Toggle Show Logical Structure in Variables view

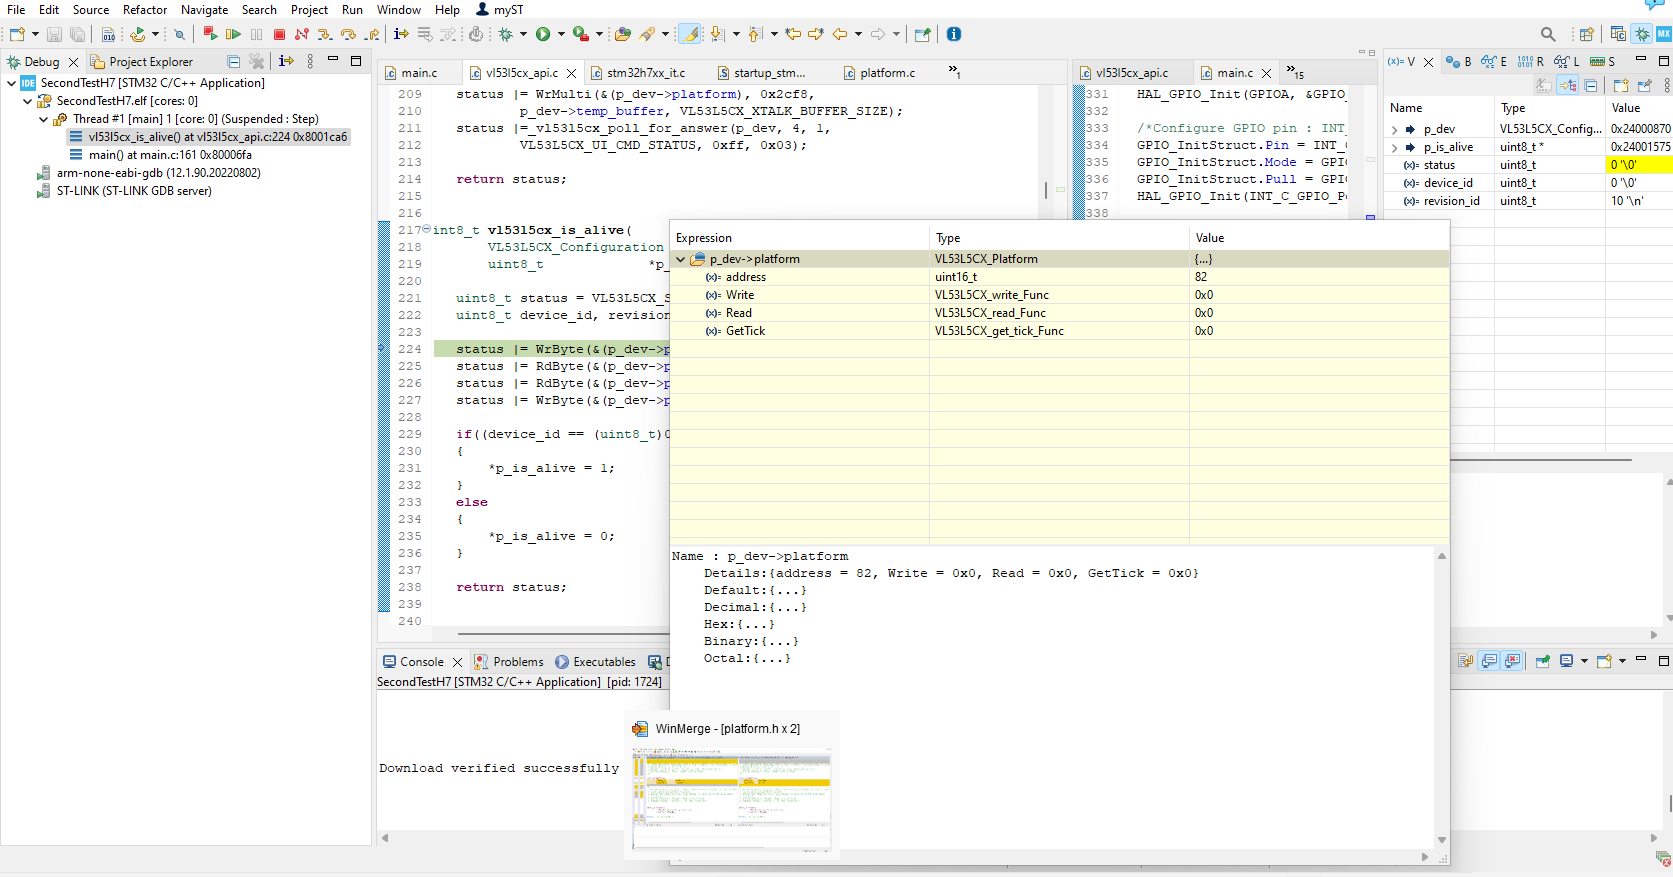tap(1568, 86)
